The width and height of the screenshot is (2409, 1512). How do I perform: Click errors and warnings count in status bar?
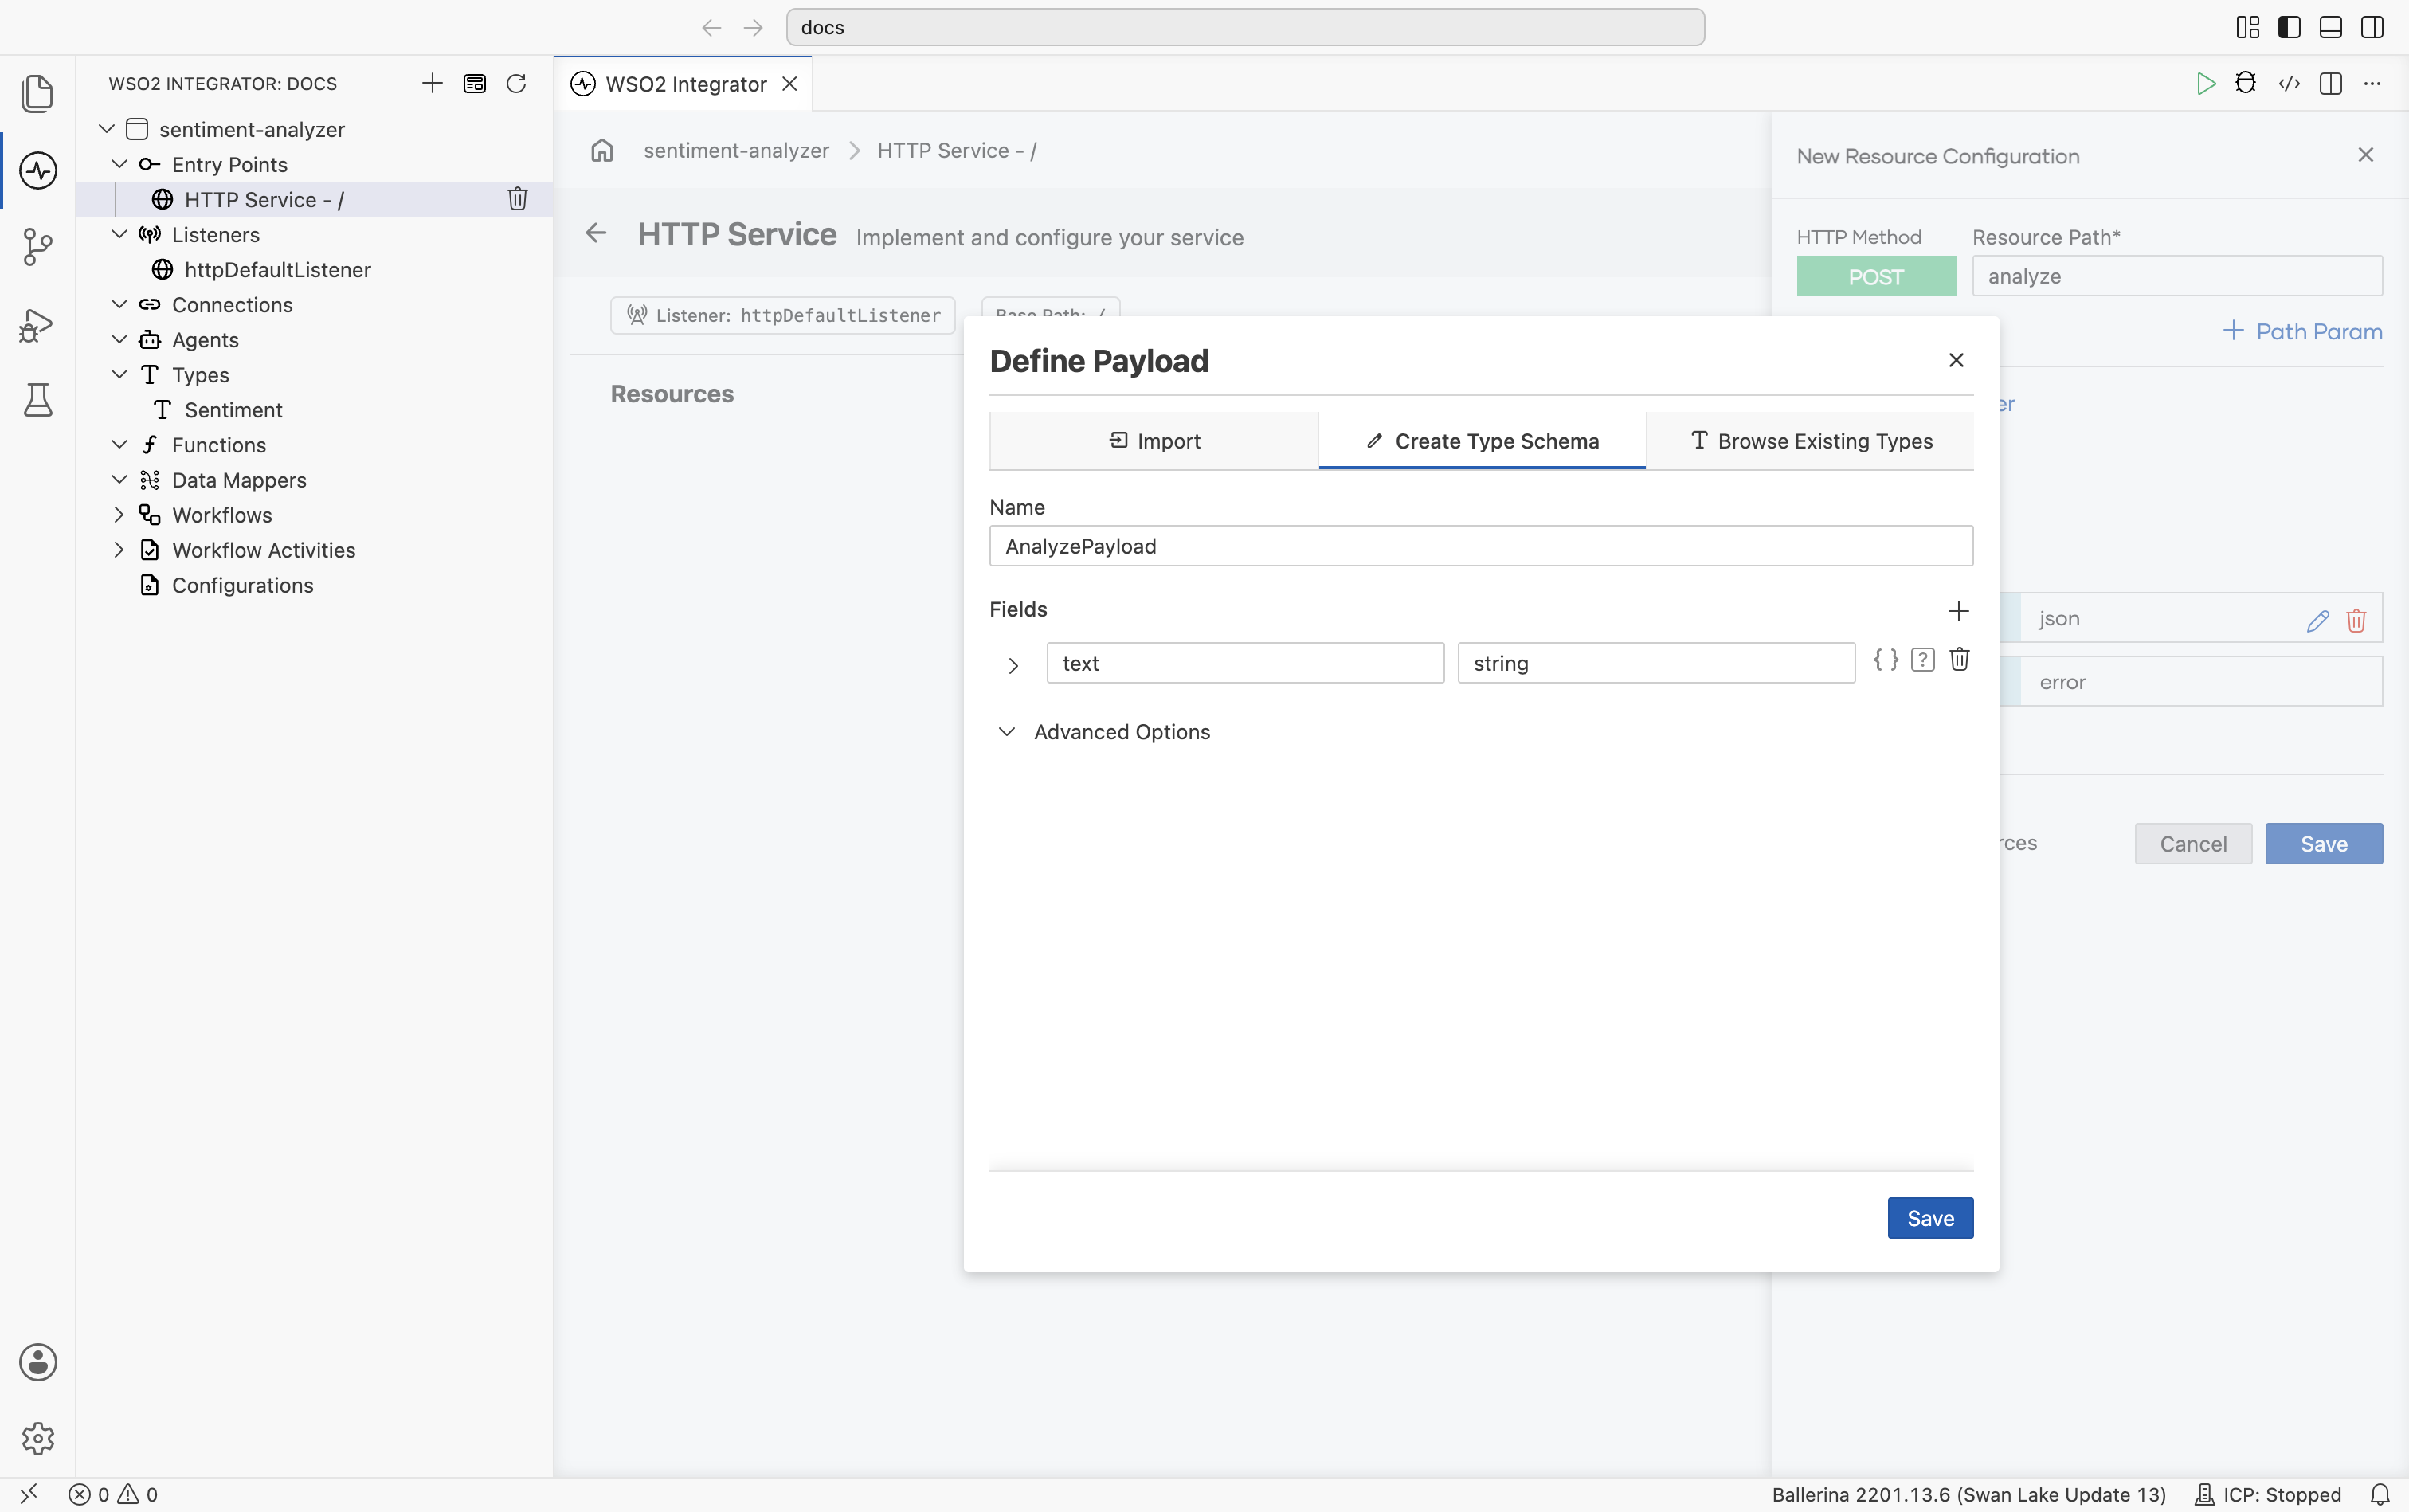[x=113, y=1494]
